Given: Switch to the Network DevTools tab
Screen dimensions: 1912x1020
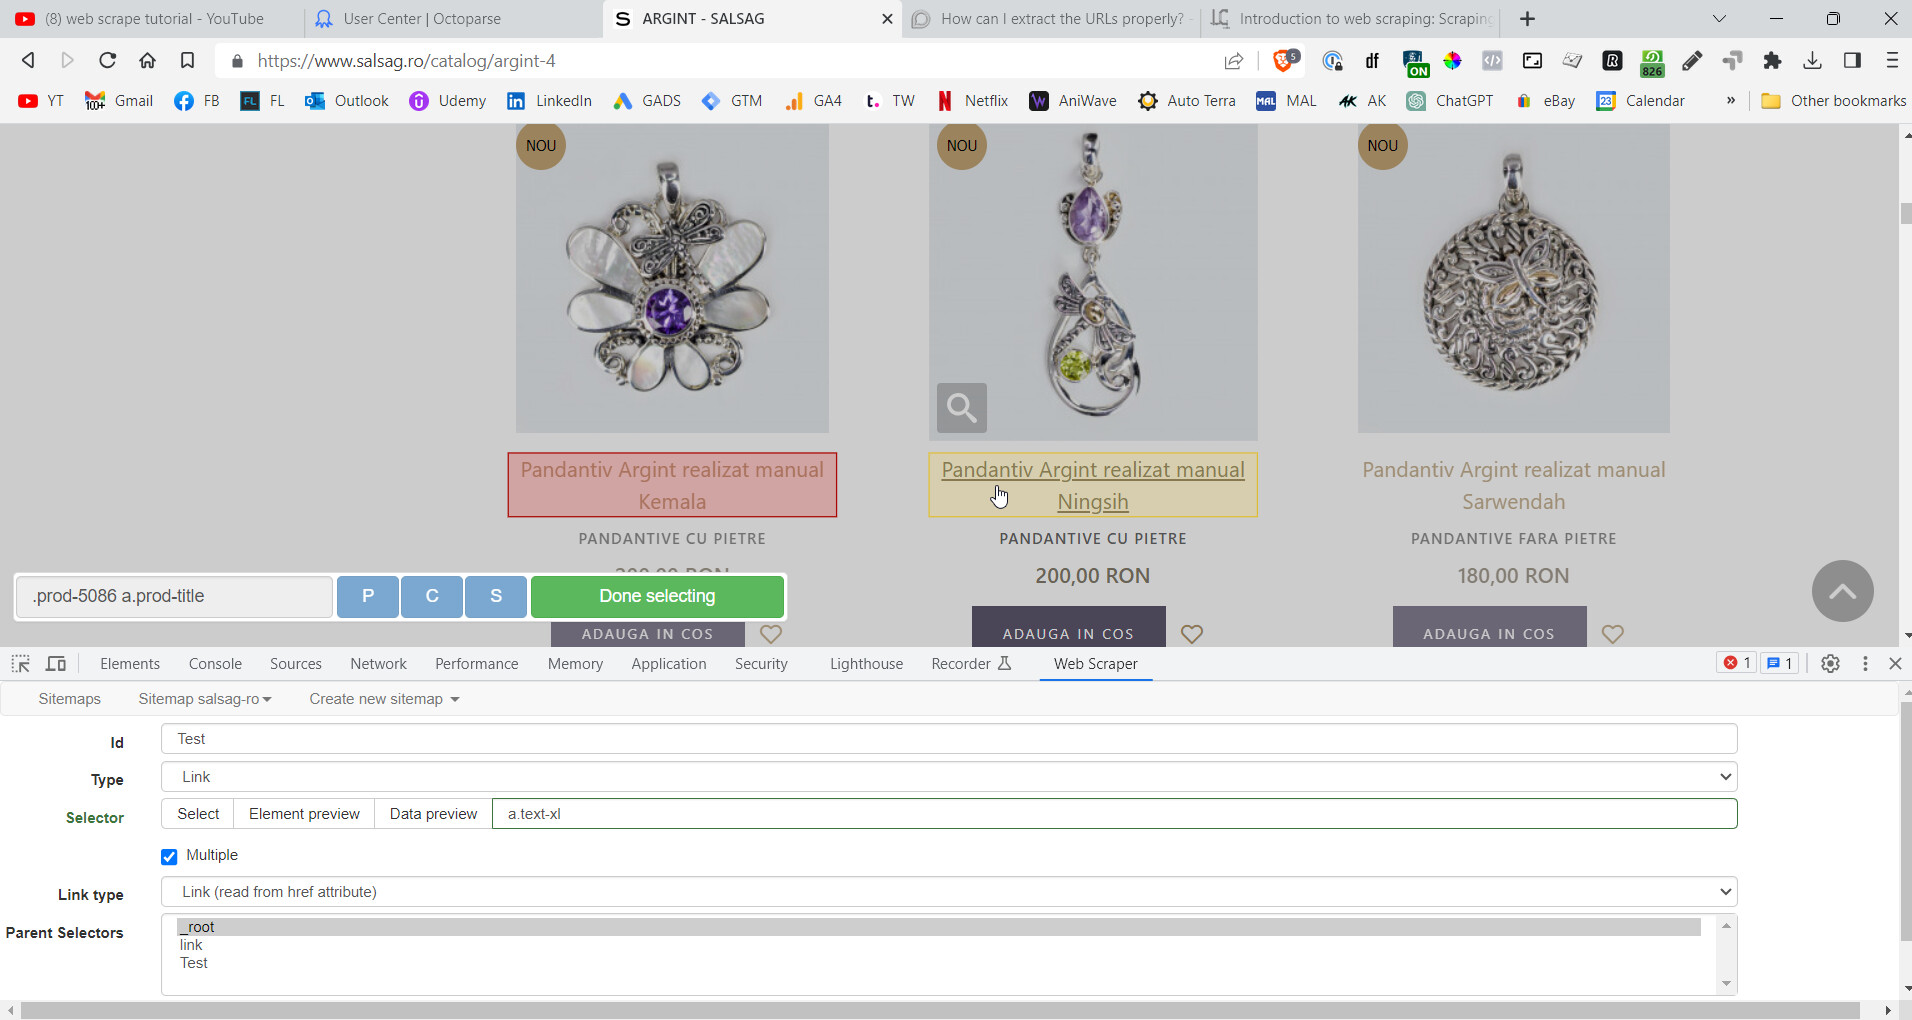Looking at the screenshot, I should coord(378,663).
